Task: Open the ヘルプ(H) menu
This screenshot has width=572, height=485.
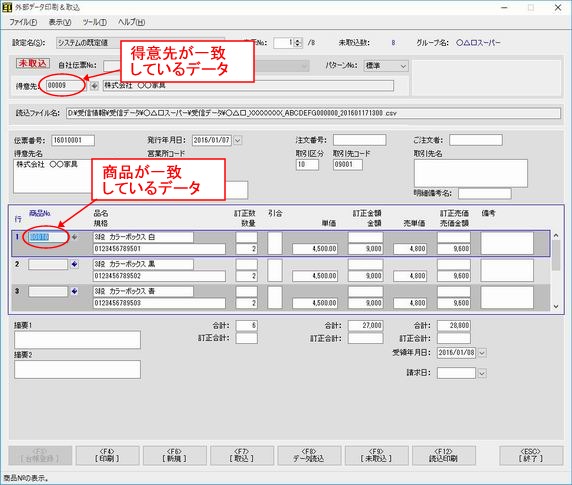Action: point(131,22)
